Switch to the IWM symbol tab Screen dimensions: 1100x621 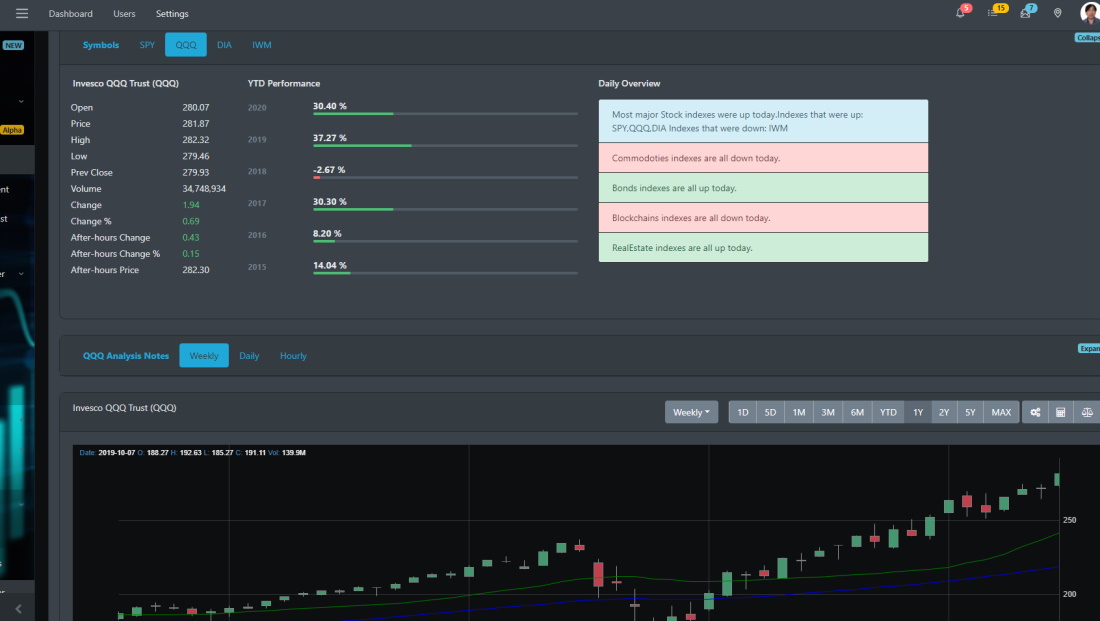click(262, 44)
